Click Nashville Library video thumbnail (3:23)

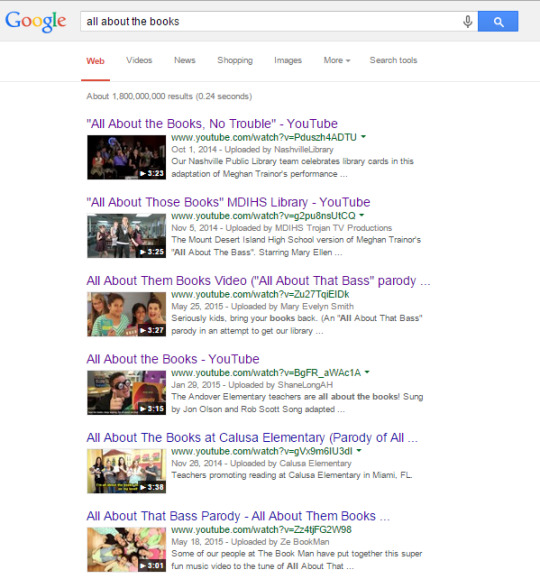coord(126,157)
